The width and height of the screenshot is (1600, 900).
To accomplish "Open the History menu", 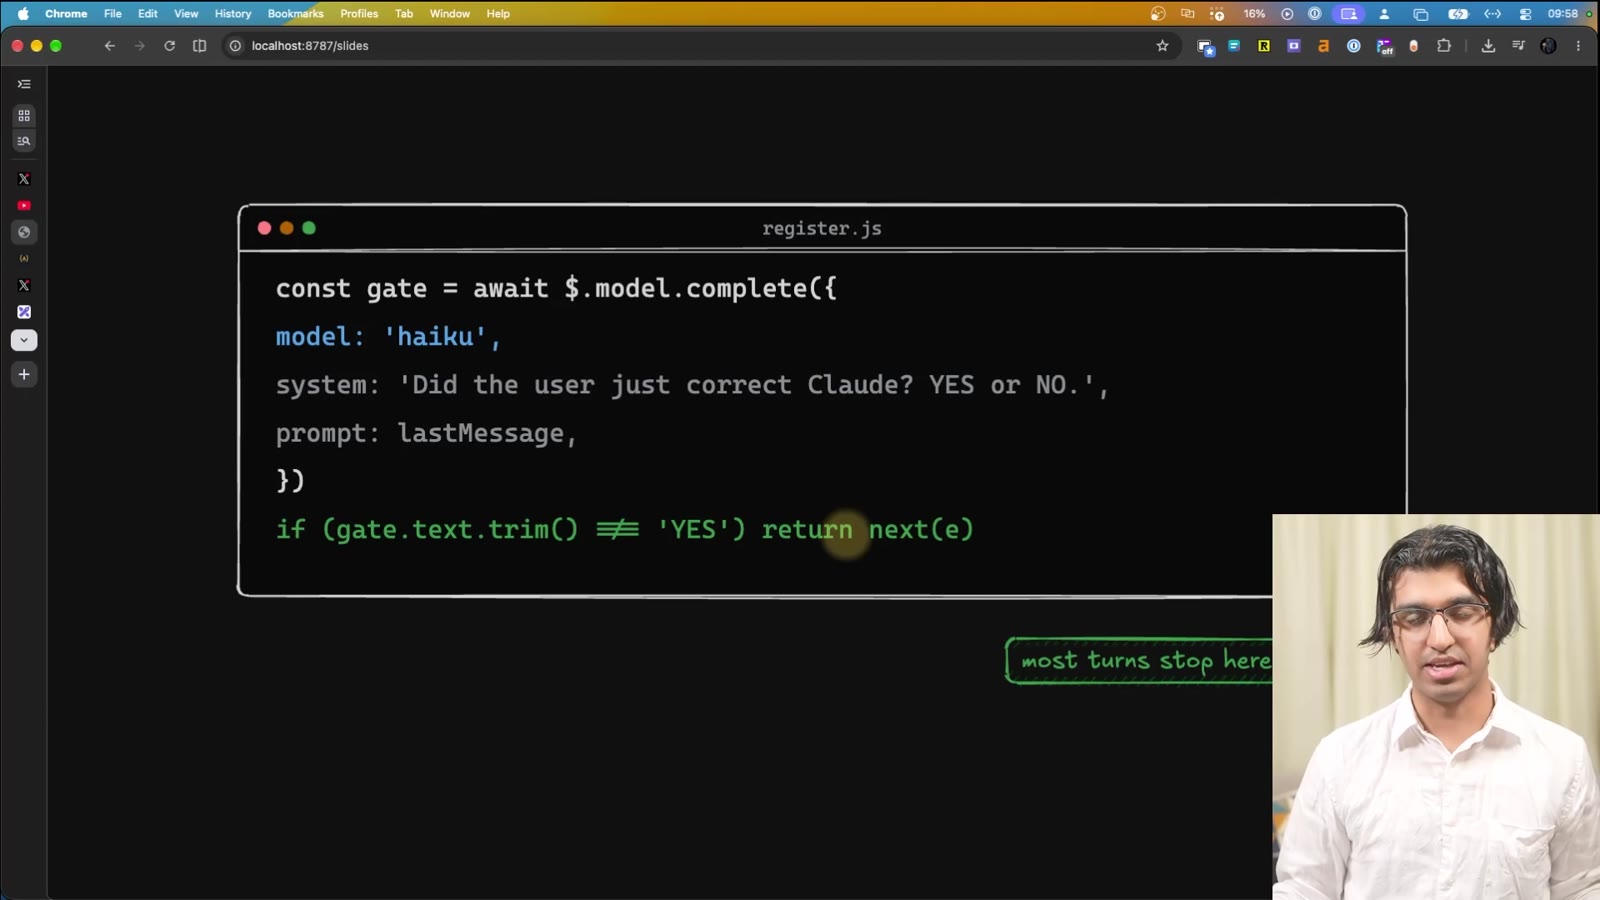I will (x=233, y=14).
